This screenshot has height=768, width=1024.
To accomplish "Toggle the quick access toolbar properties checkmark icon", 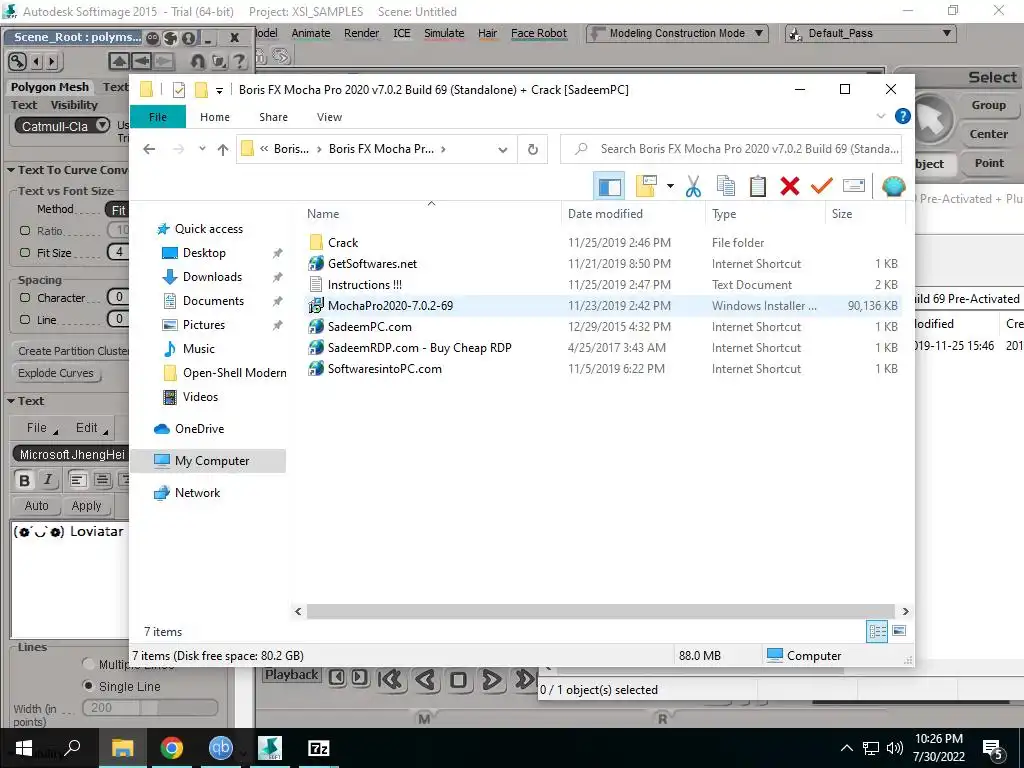I will coord(178,90).
